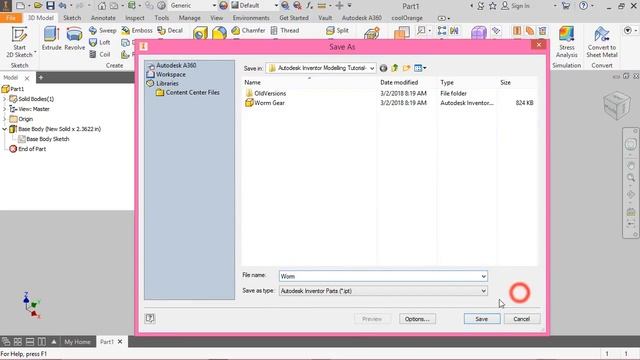Click the Save icon in quick access toolbar
Screen dimensions: 640x360
(x=50, y=6)
